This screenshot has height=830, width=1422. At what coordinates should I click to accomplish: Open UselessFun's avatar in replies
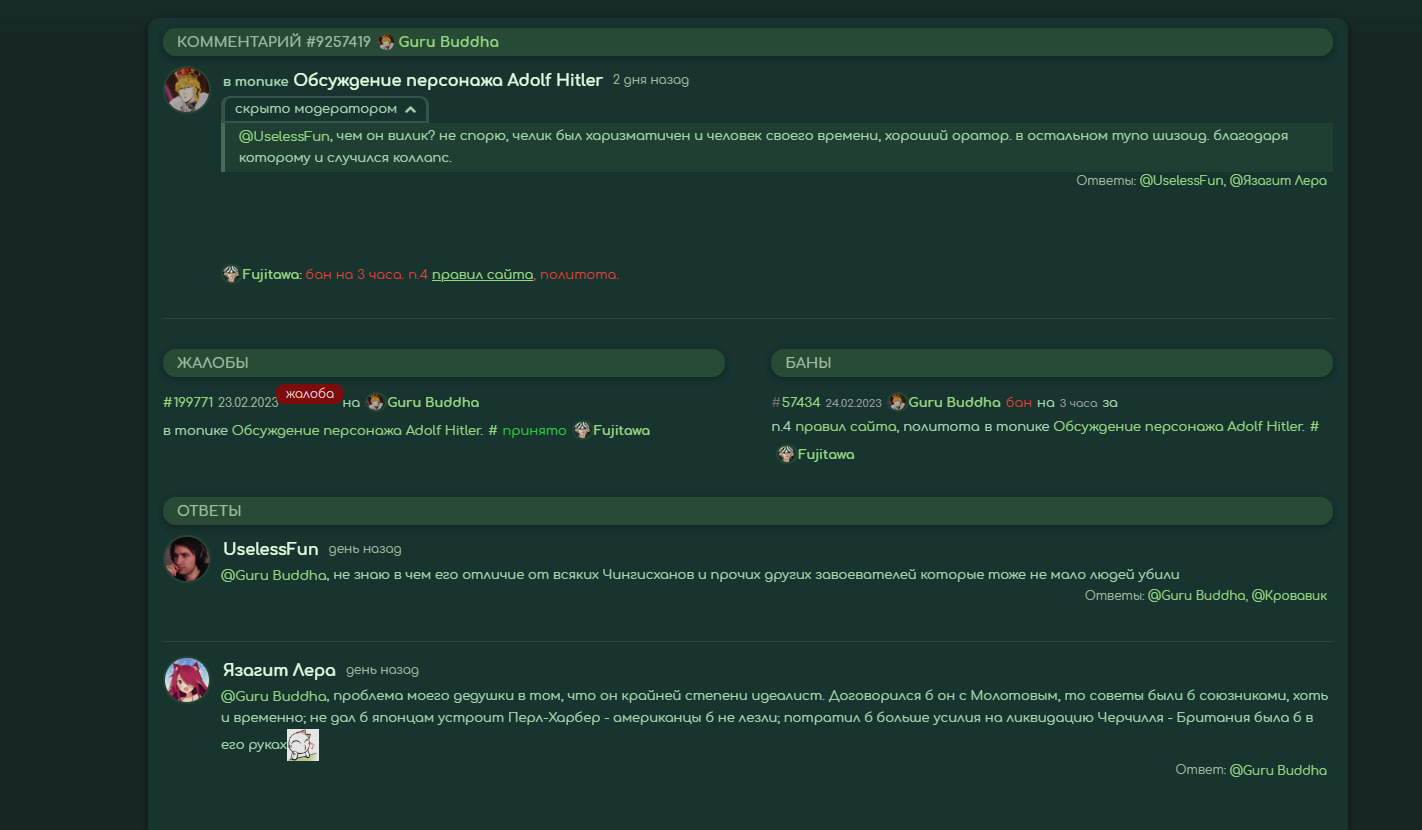coord(187,559)
